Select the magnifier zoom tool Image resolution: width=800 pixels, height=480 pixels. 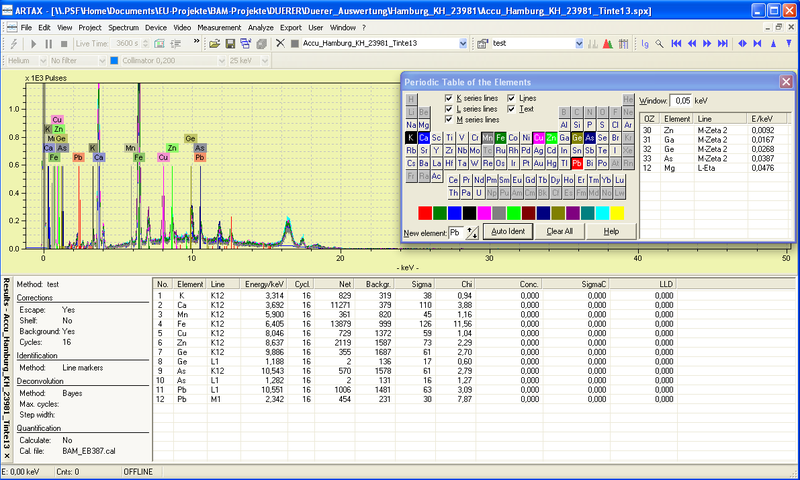[660, 44]
